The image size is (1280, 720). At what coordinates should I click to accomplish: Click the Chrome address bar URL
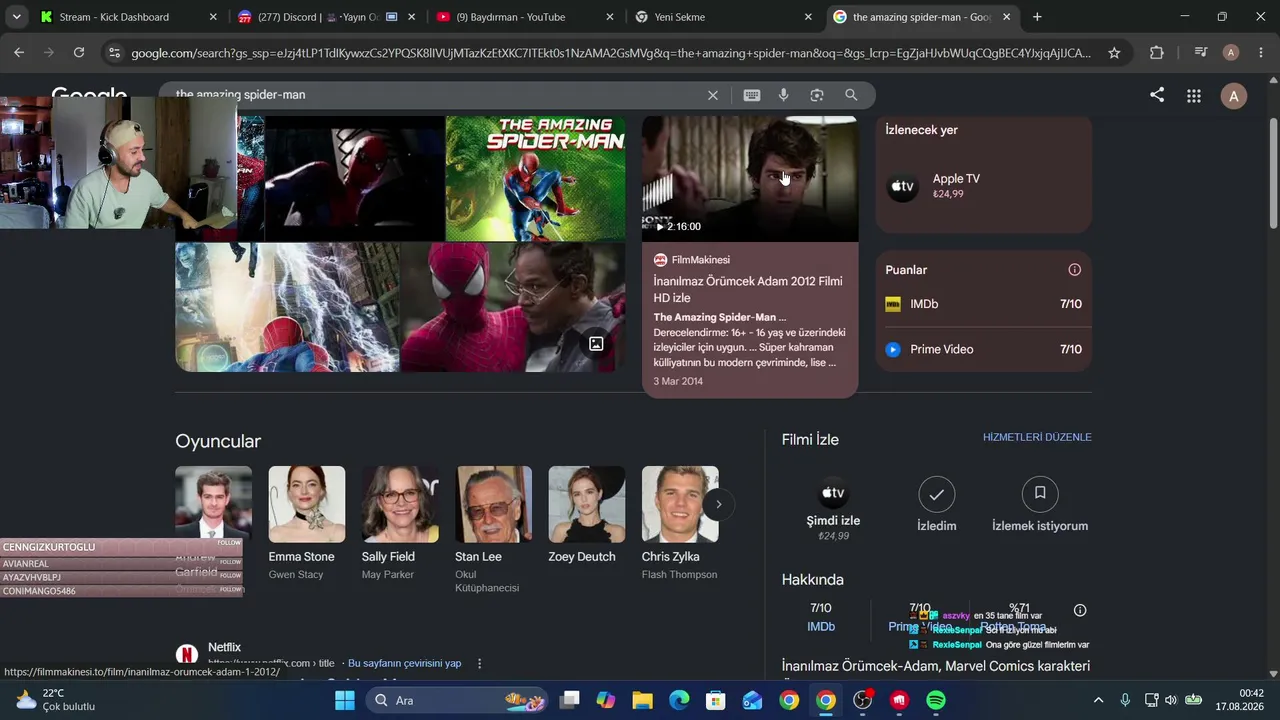click(x=611, y=53)
